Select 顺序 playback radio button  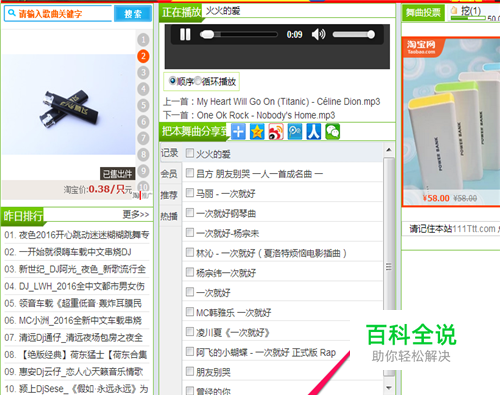coord(172,81)
